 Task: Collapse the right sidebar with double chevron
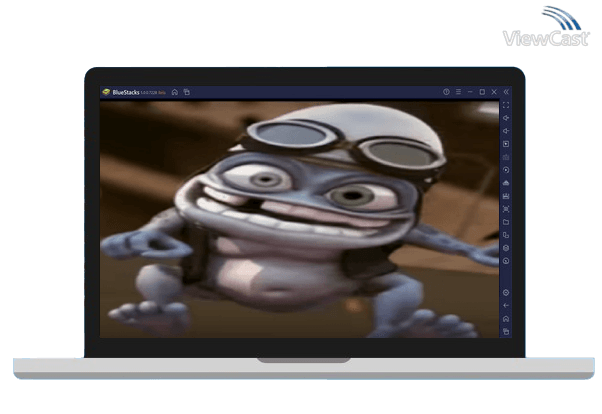click(x=506, y=92)
